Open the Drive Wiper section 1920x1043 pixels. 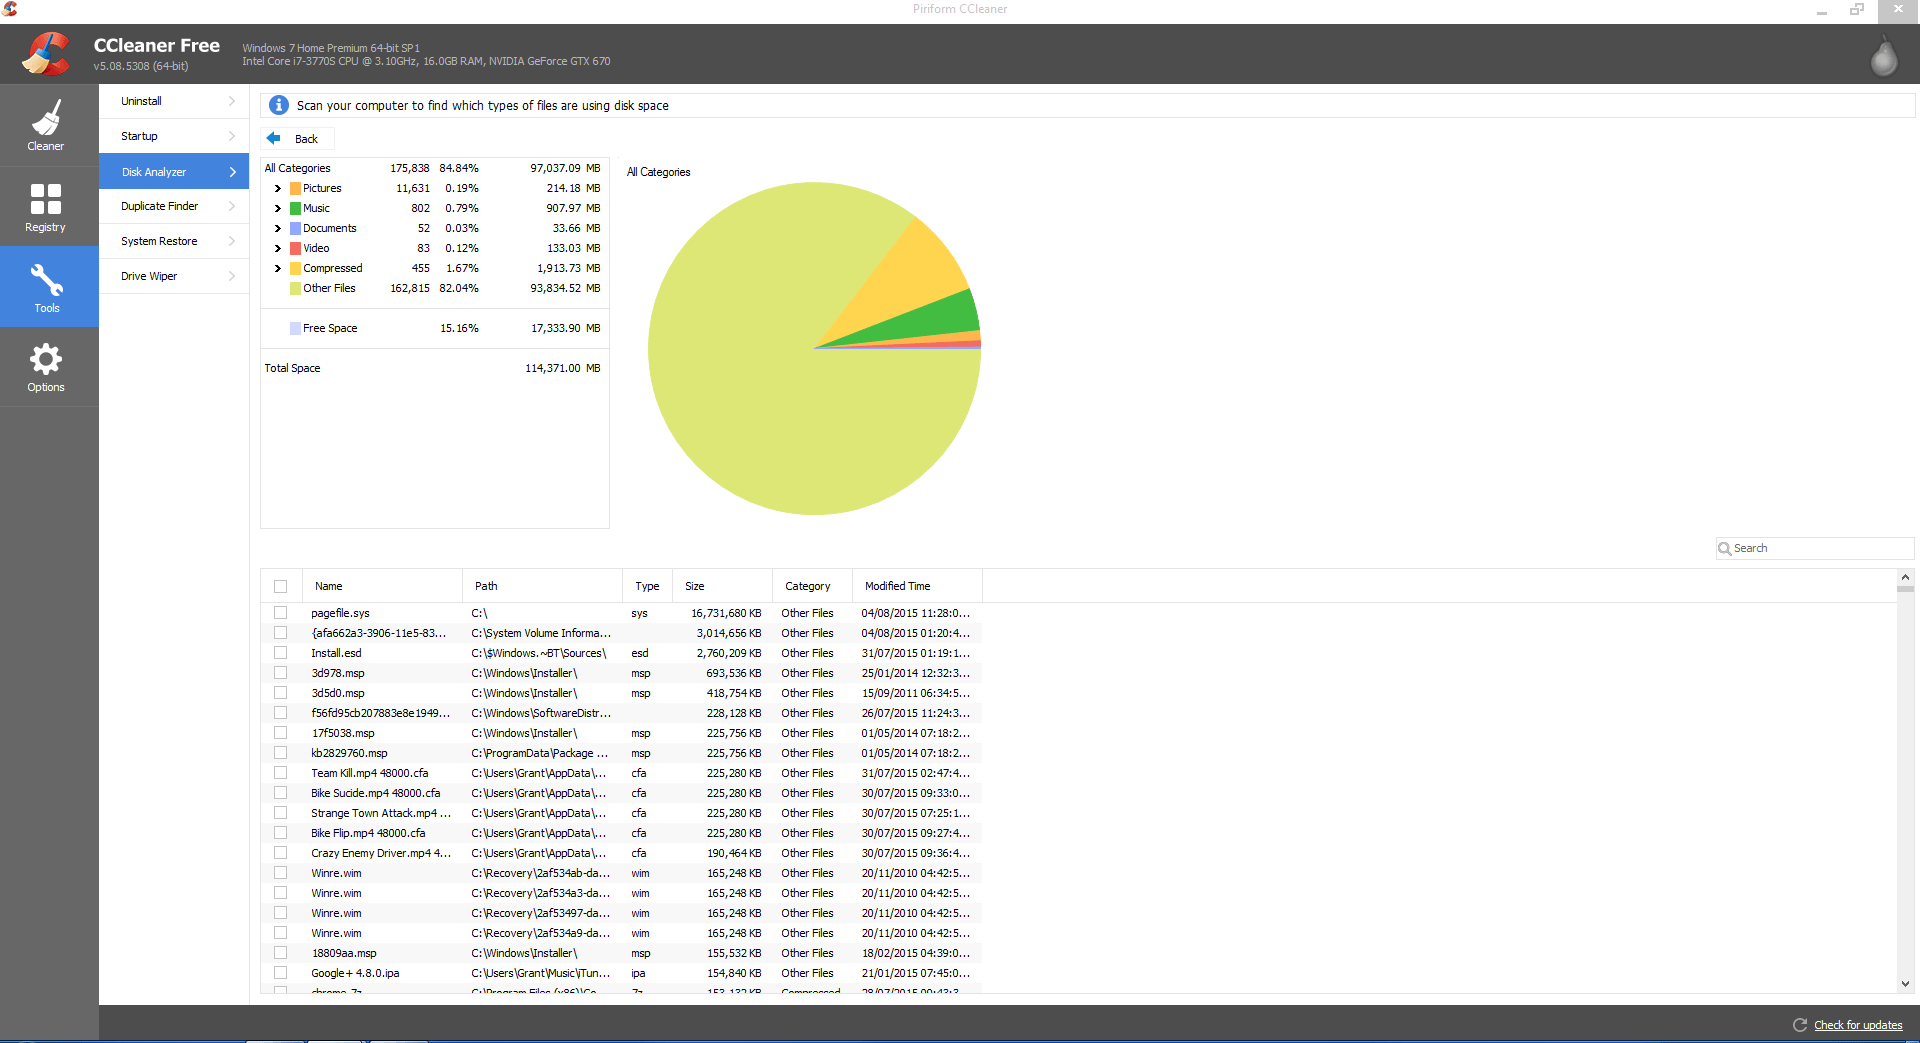pyautogui.click(x=173, y=276)
